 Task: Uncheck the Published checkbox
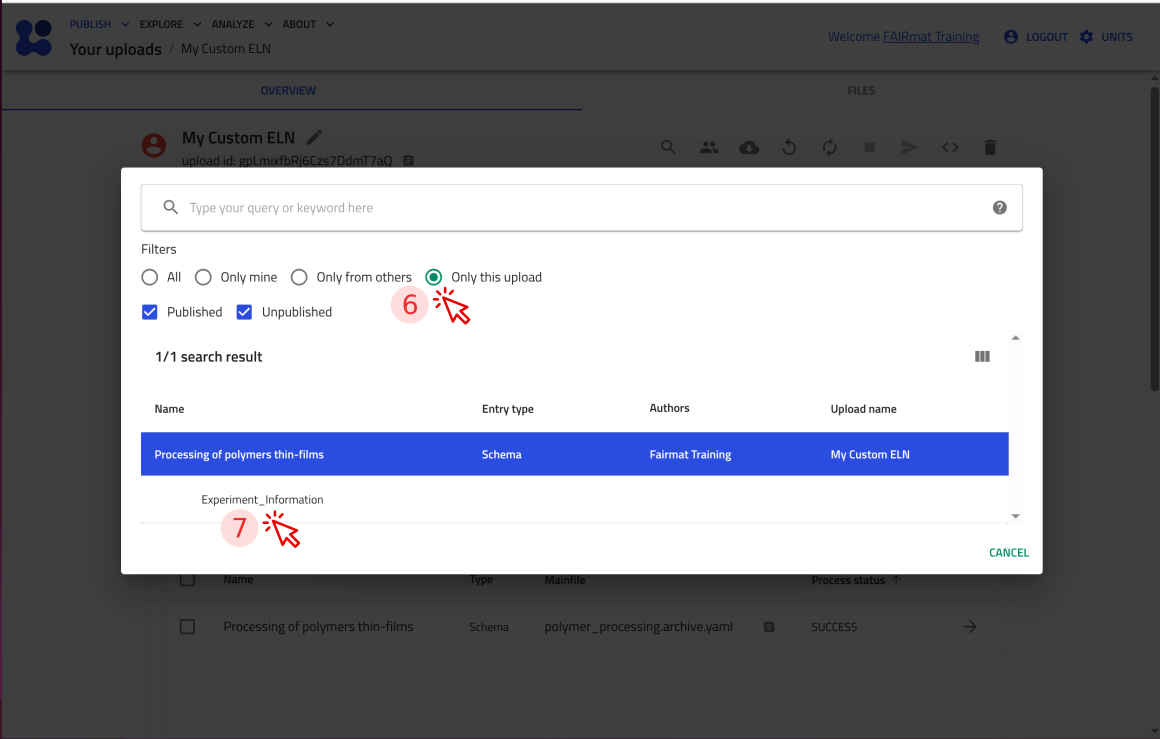coord(150,312)
